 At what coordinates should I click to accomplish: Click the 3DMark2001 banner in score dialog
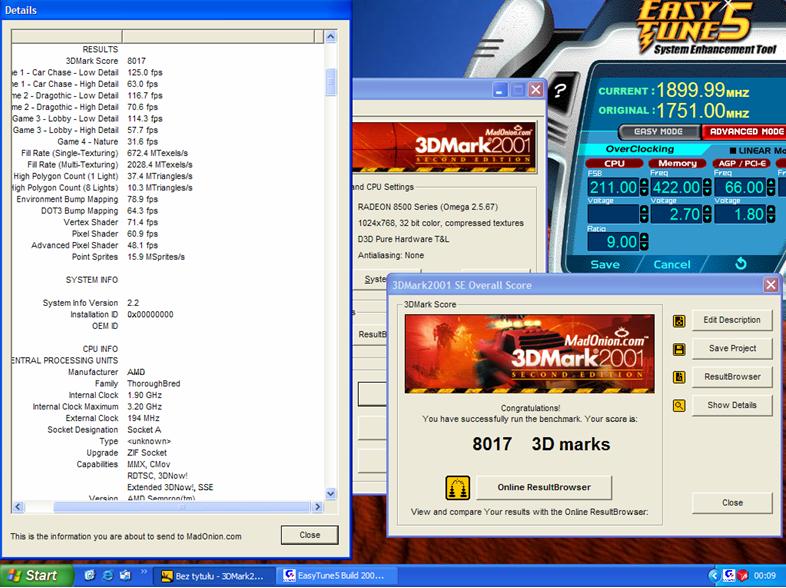point(529,354)
